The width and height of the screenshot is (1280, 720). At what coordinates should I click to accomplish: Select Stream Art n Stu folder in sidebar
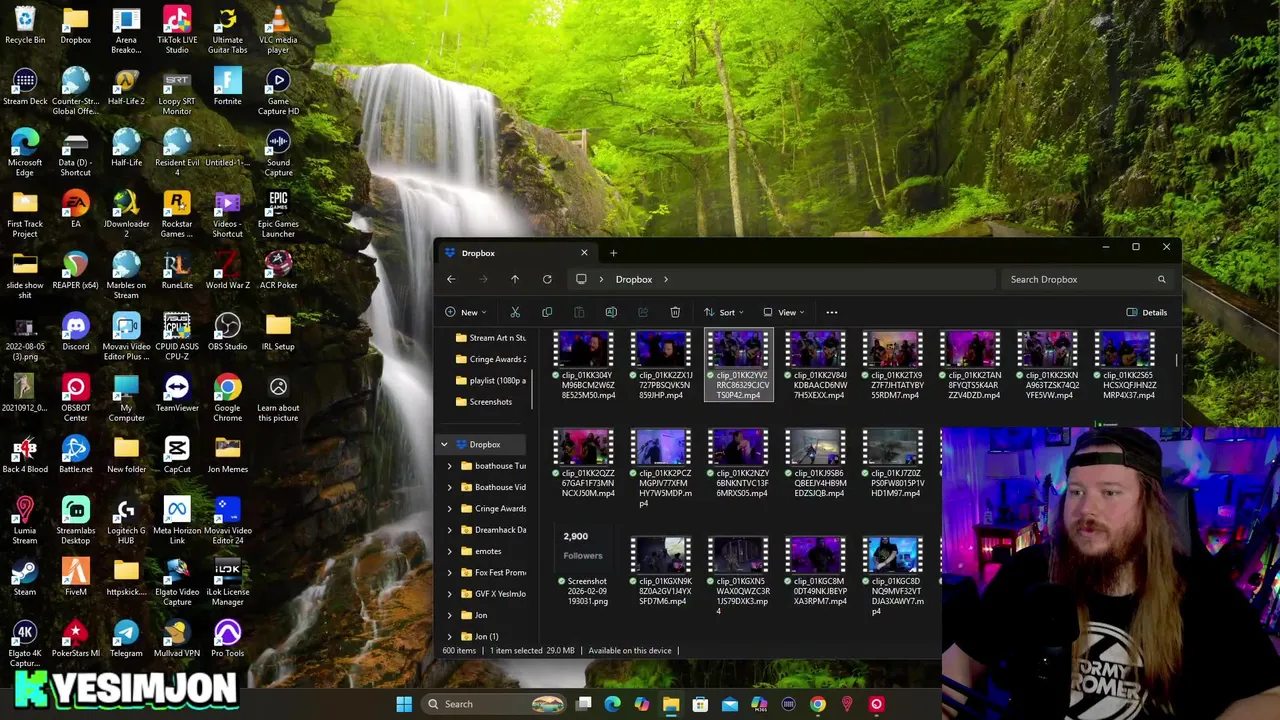pyautogui.click(x=490, y=337)
